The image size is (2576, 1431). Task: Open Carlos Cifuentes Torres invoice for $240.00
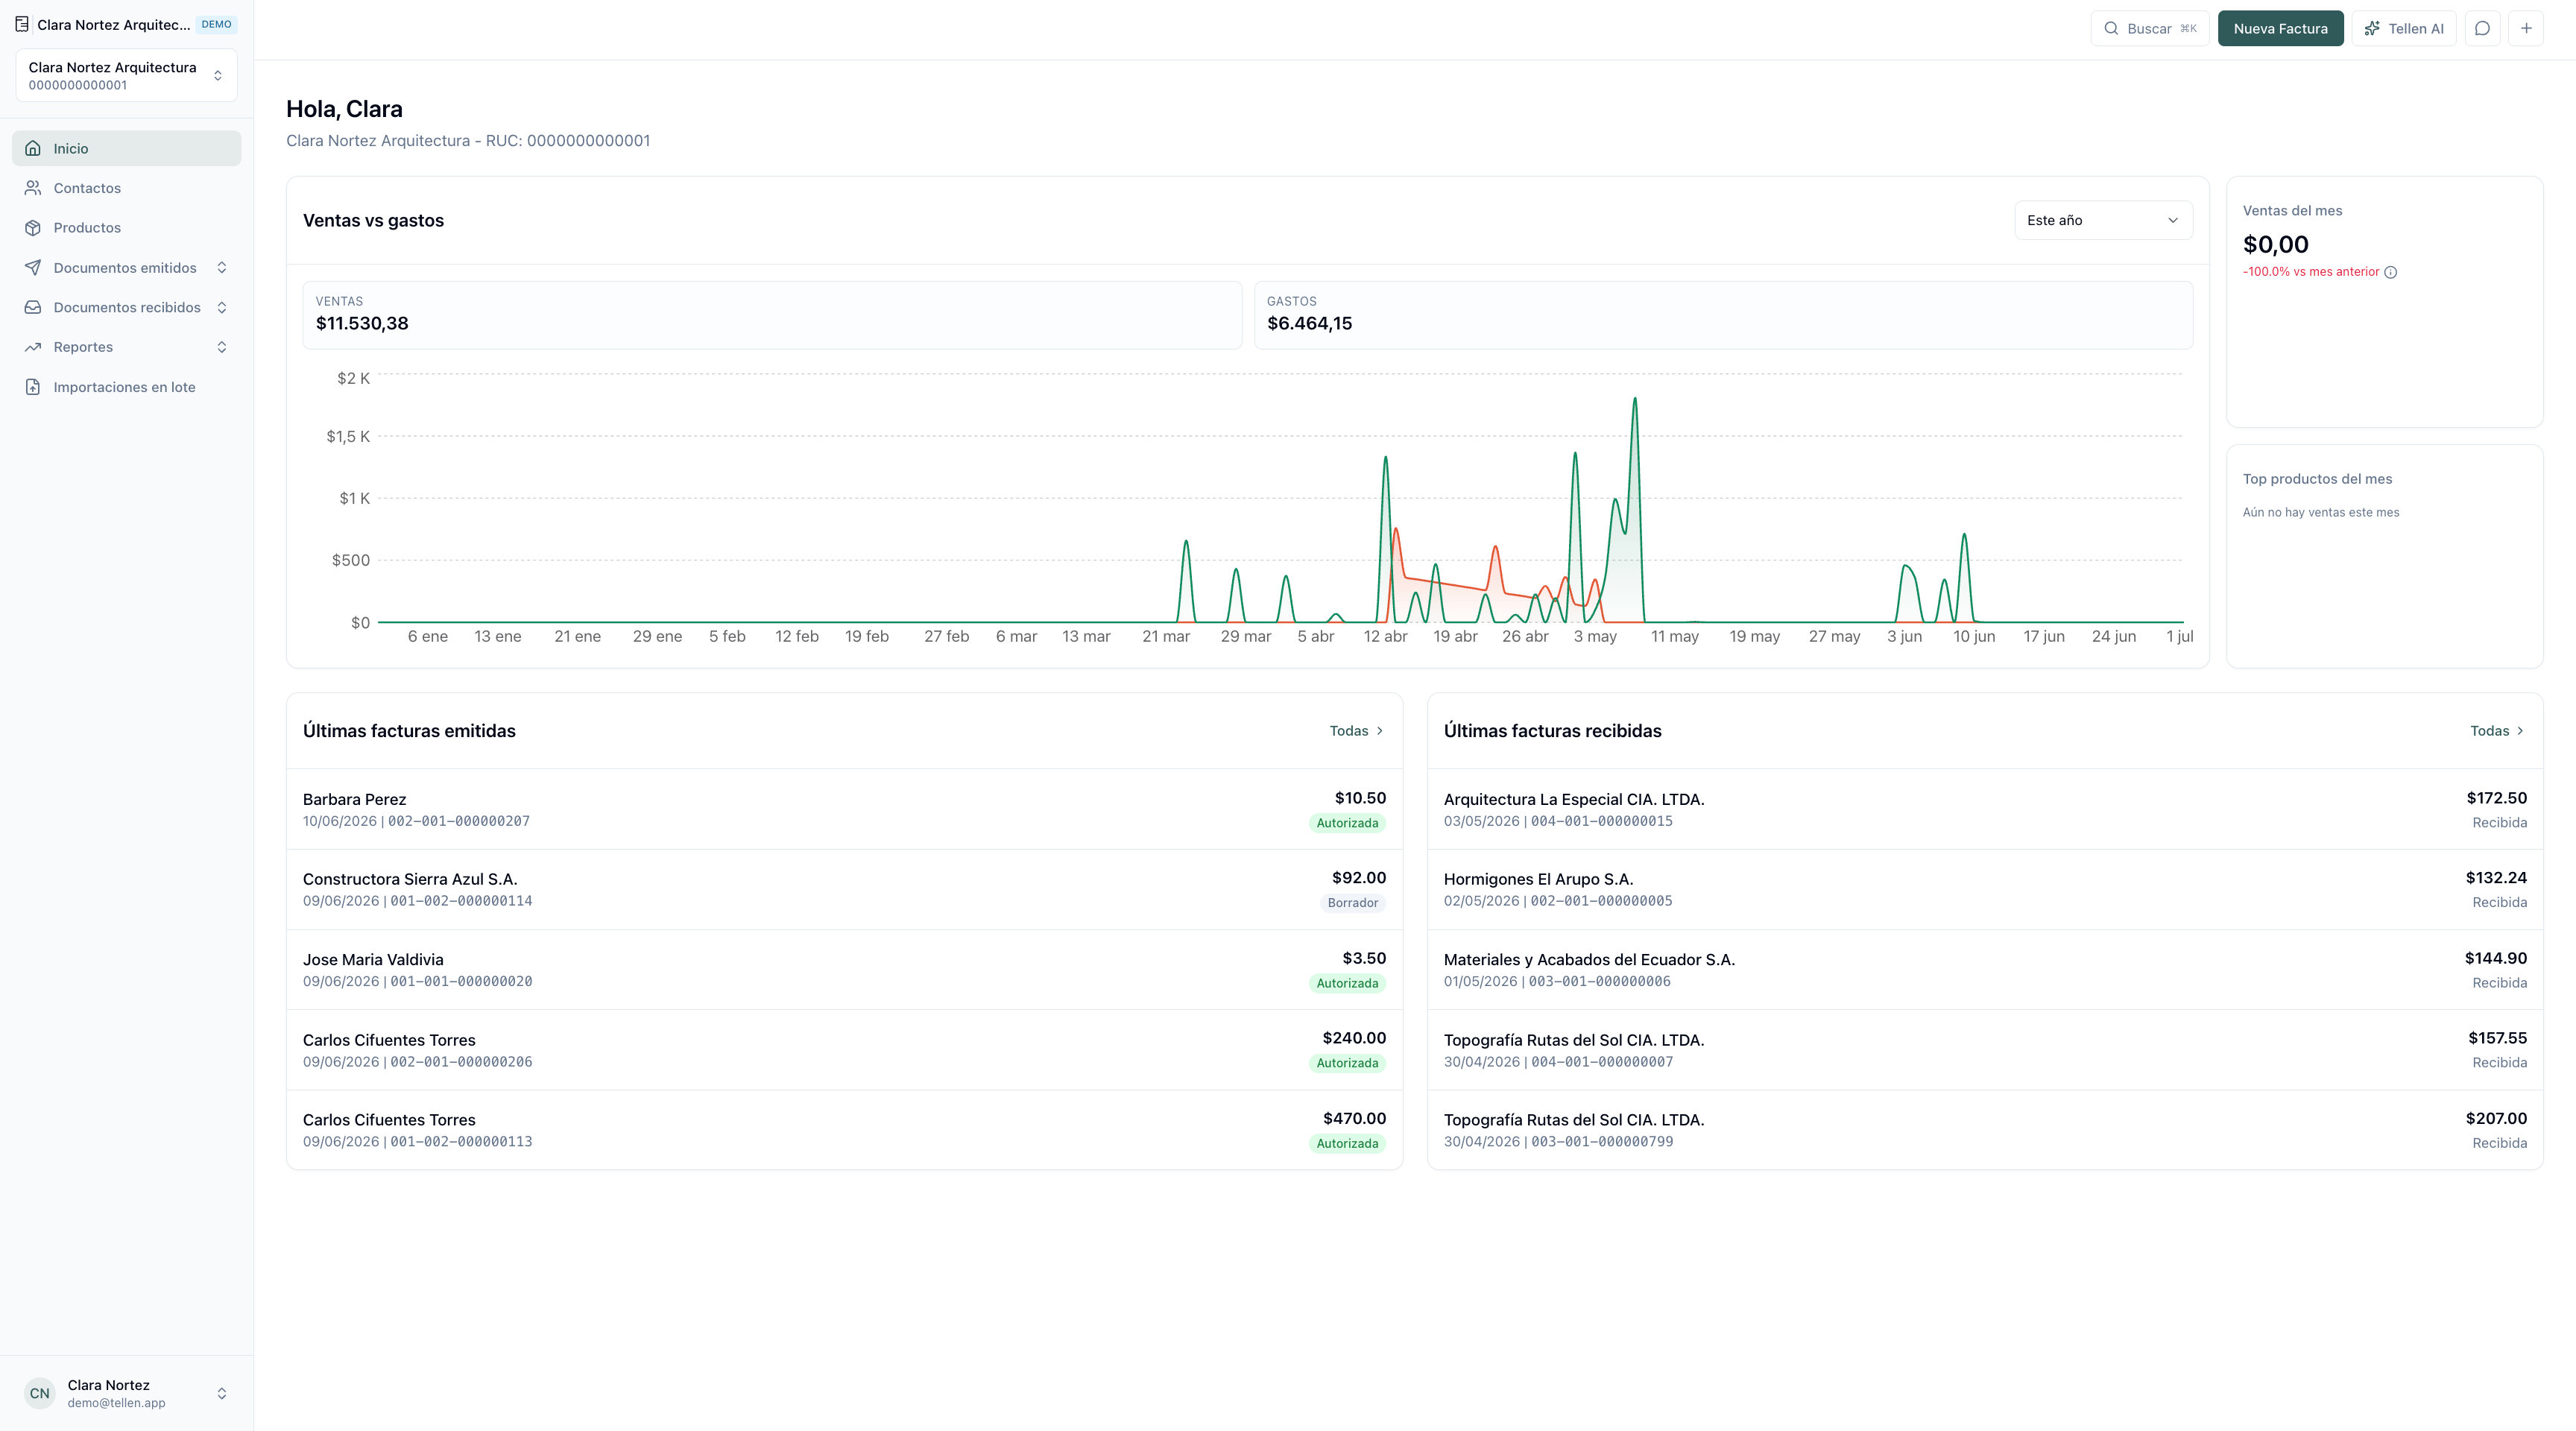pos(844,1050)
